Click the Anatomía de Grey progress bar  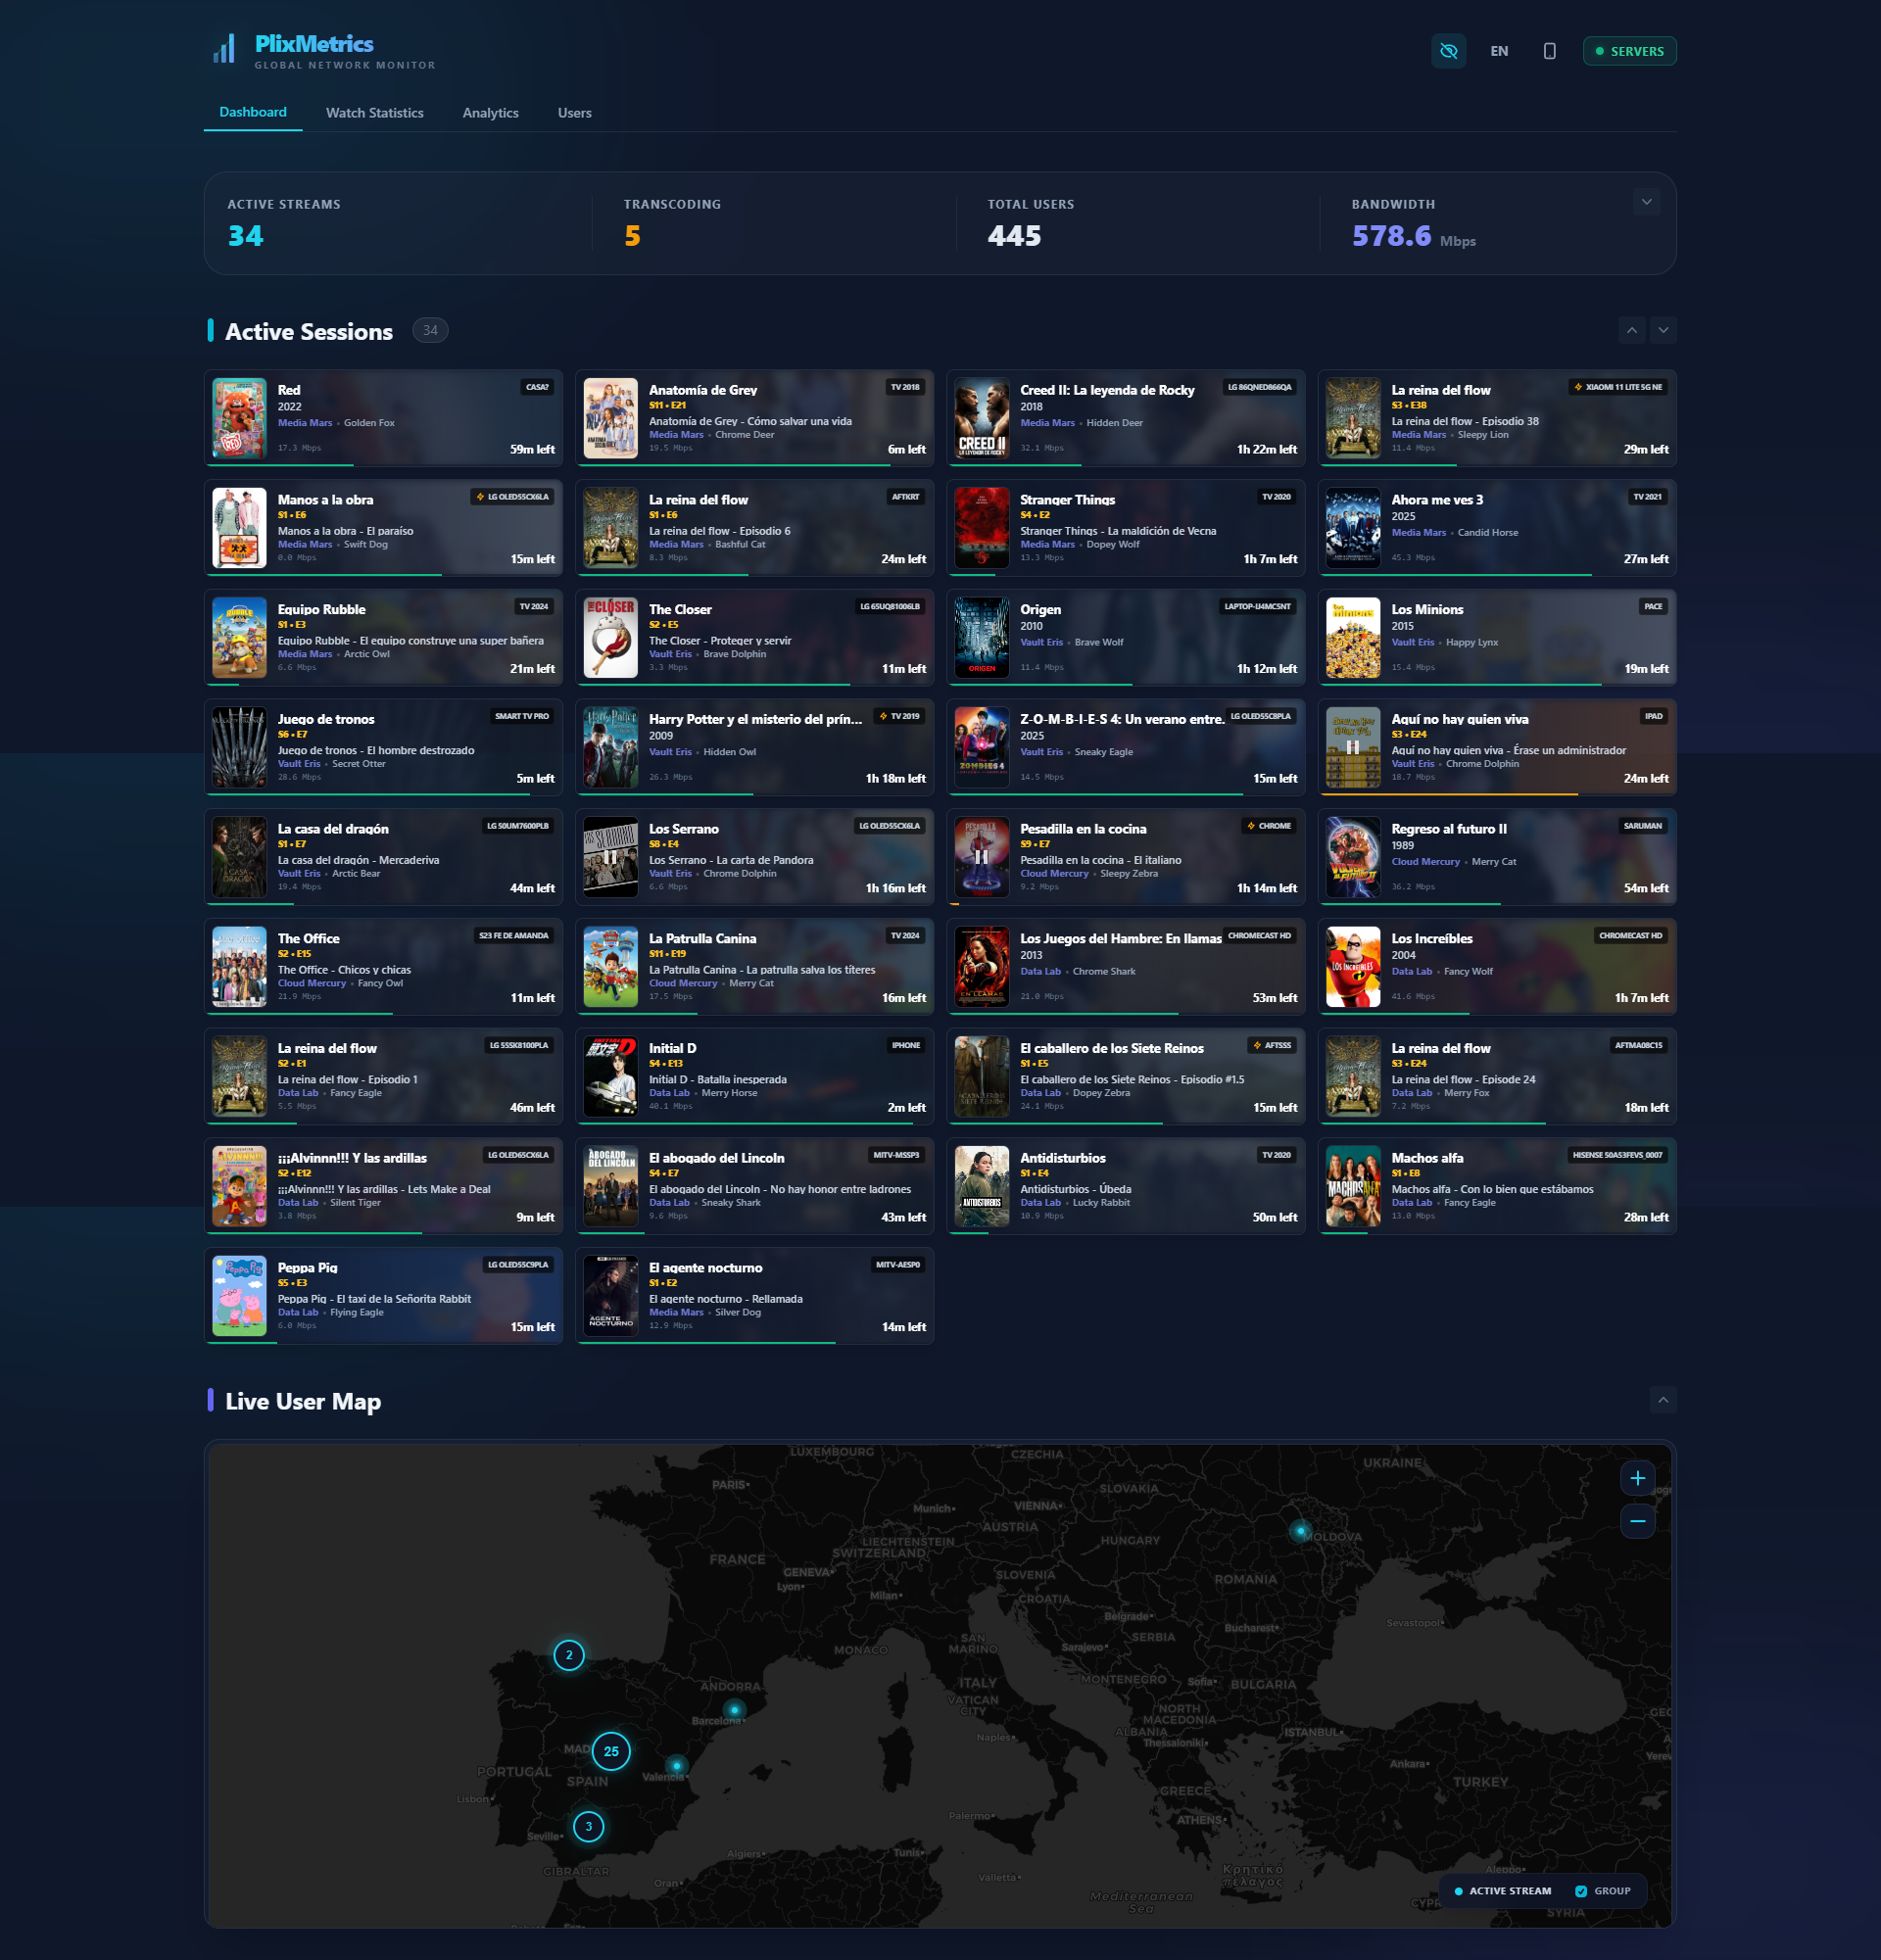(755, 465)
